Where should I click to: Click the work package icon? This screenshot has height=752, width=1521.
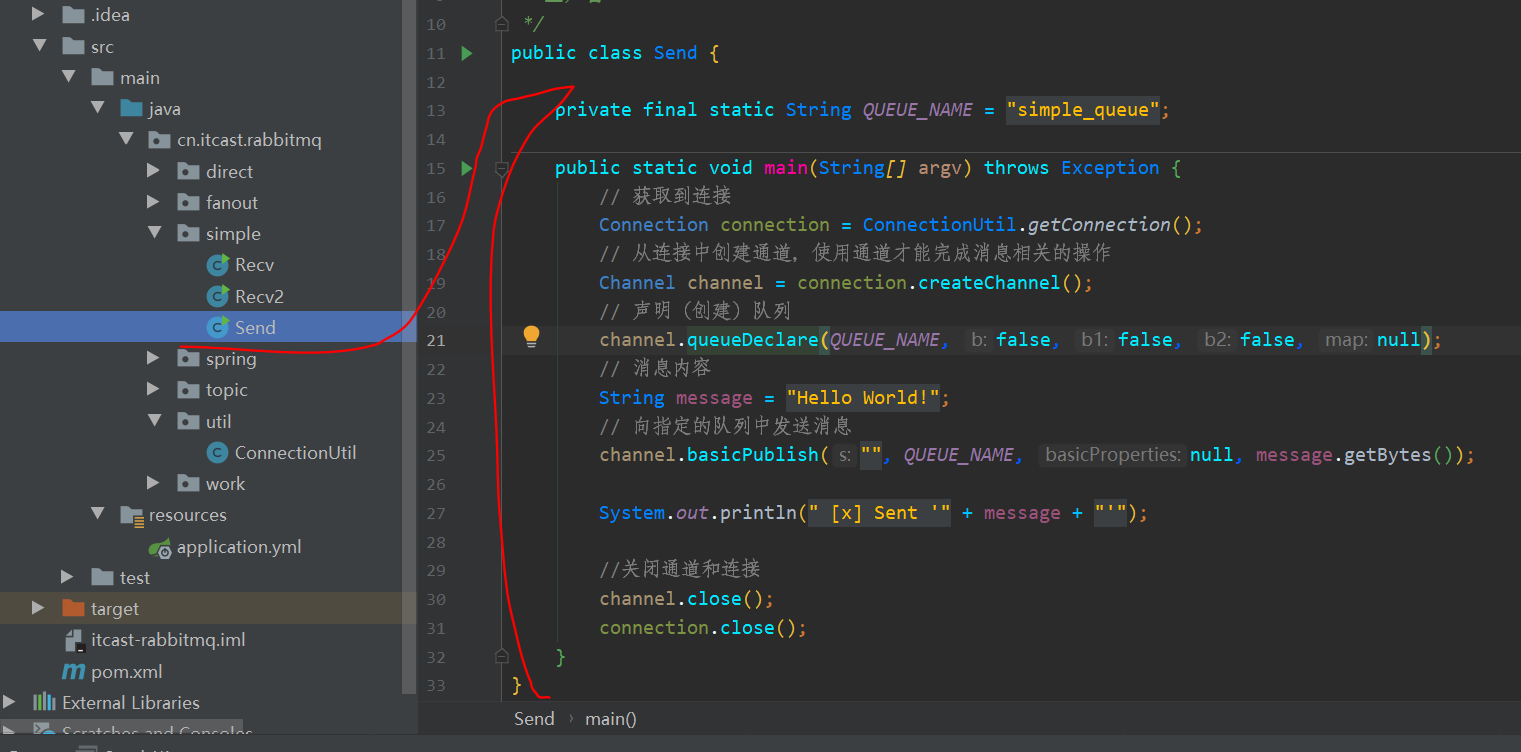pos(189,483)
